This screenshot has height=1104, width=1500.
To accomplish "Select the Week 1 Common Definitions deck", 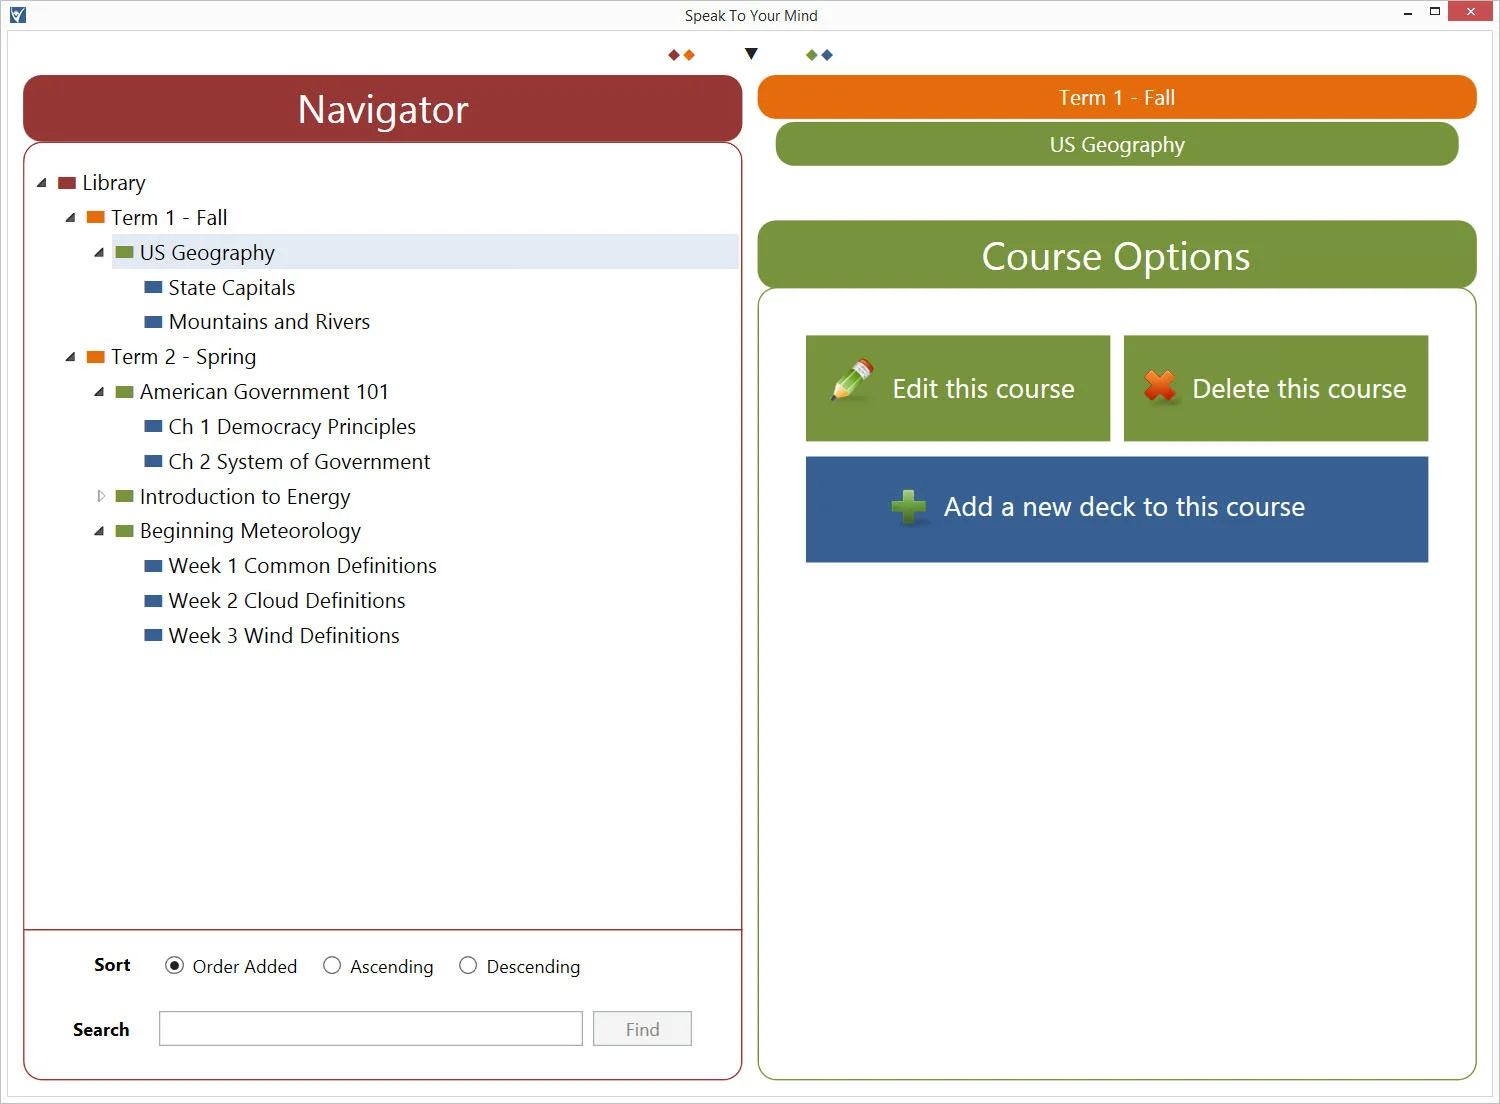I will coord(303,566).
